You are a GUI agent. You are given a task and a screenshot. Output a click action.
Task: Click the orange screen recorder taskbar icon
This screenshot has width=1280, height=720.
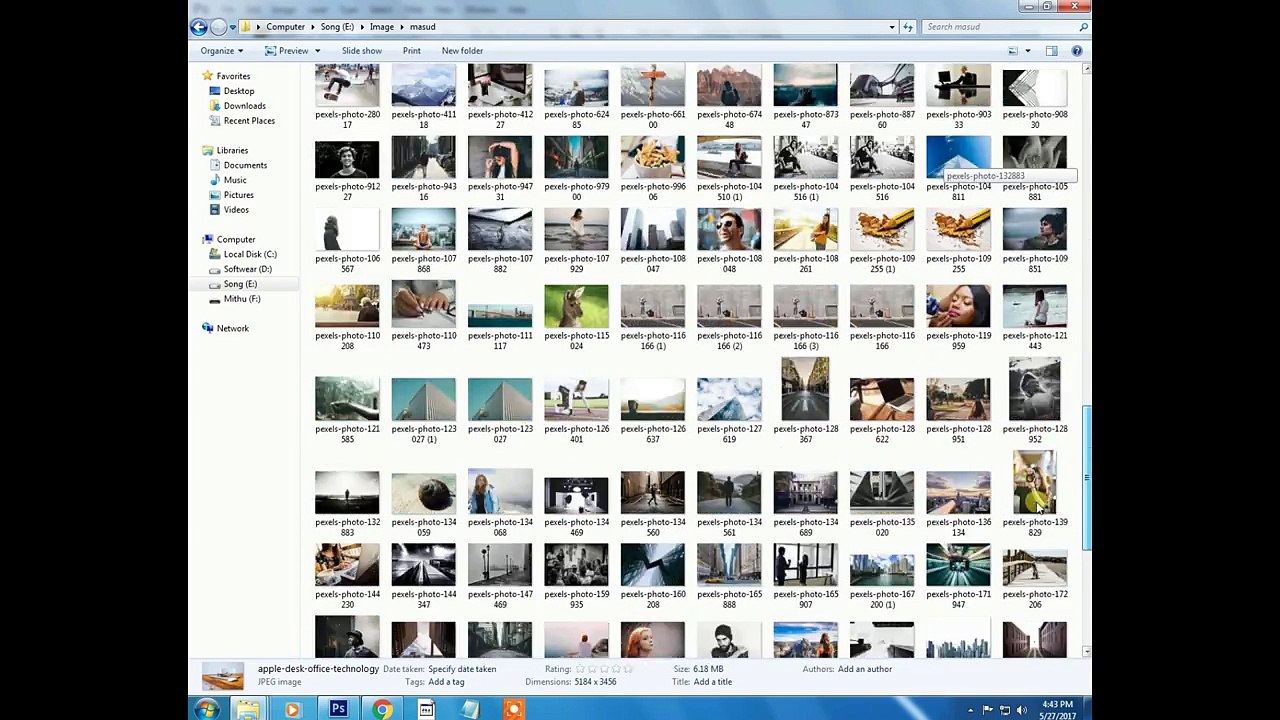(513, 709)
